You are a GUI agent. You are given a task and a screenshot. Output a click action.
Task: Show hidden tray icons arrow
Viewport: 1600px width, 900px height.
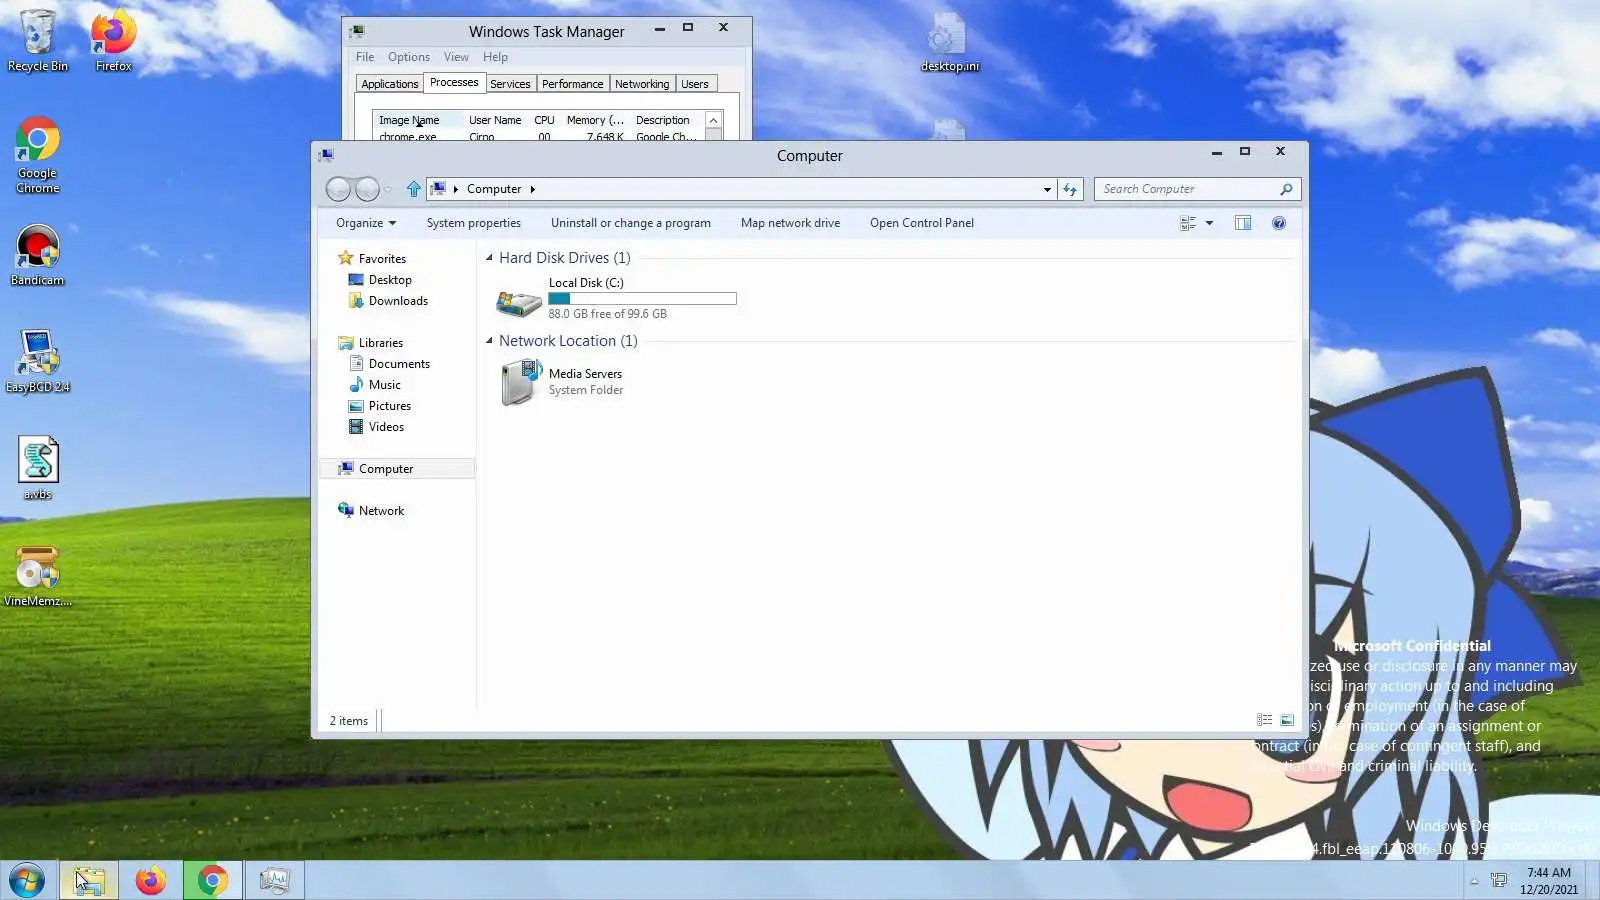1473,881
